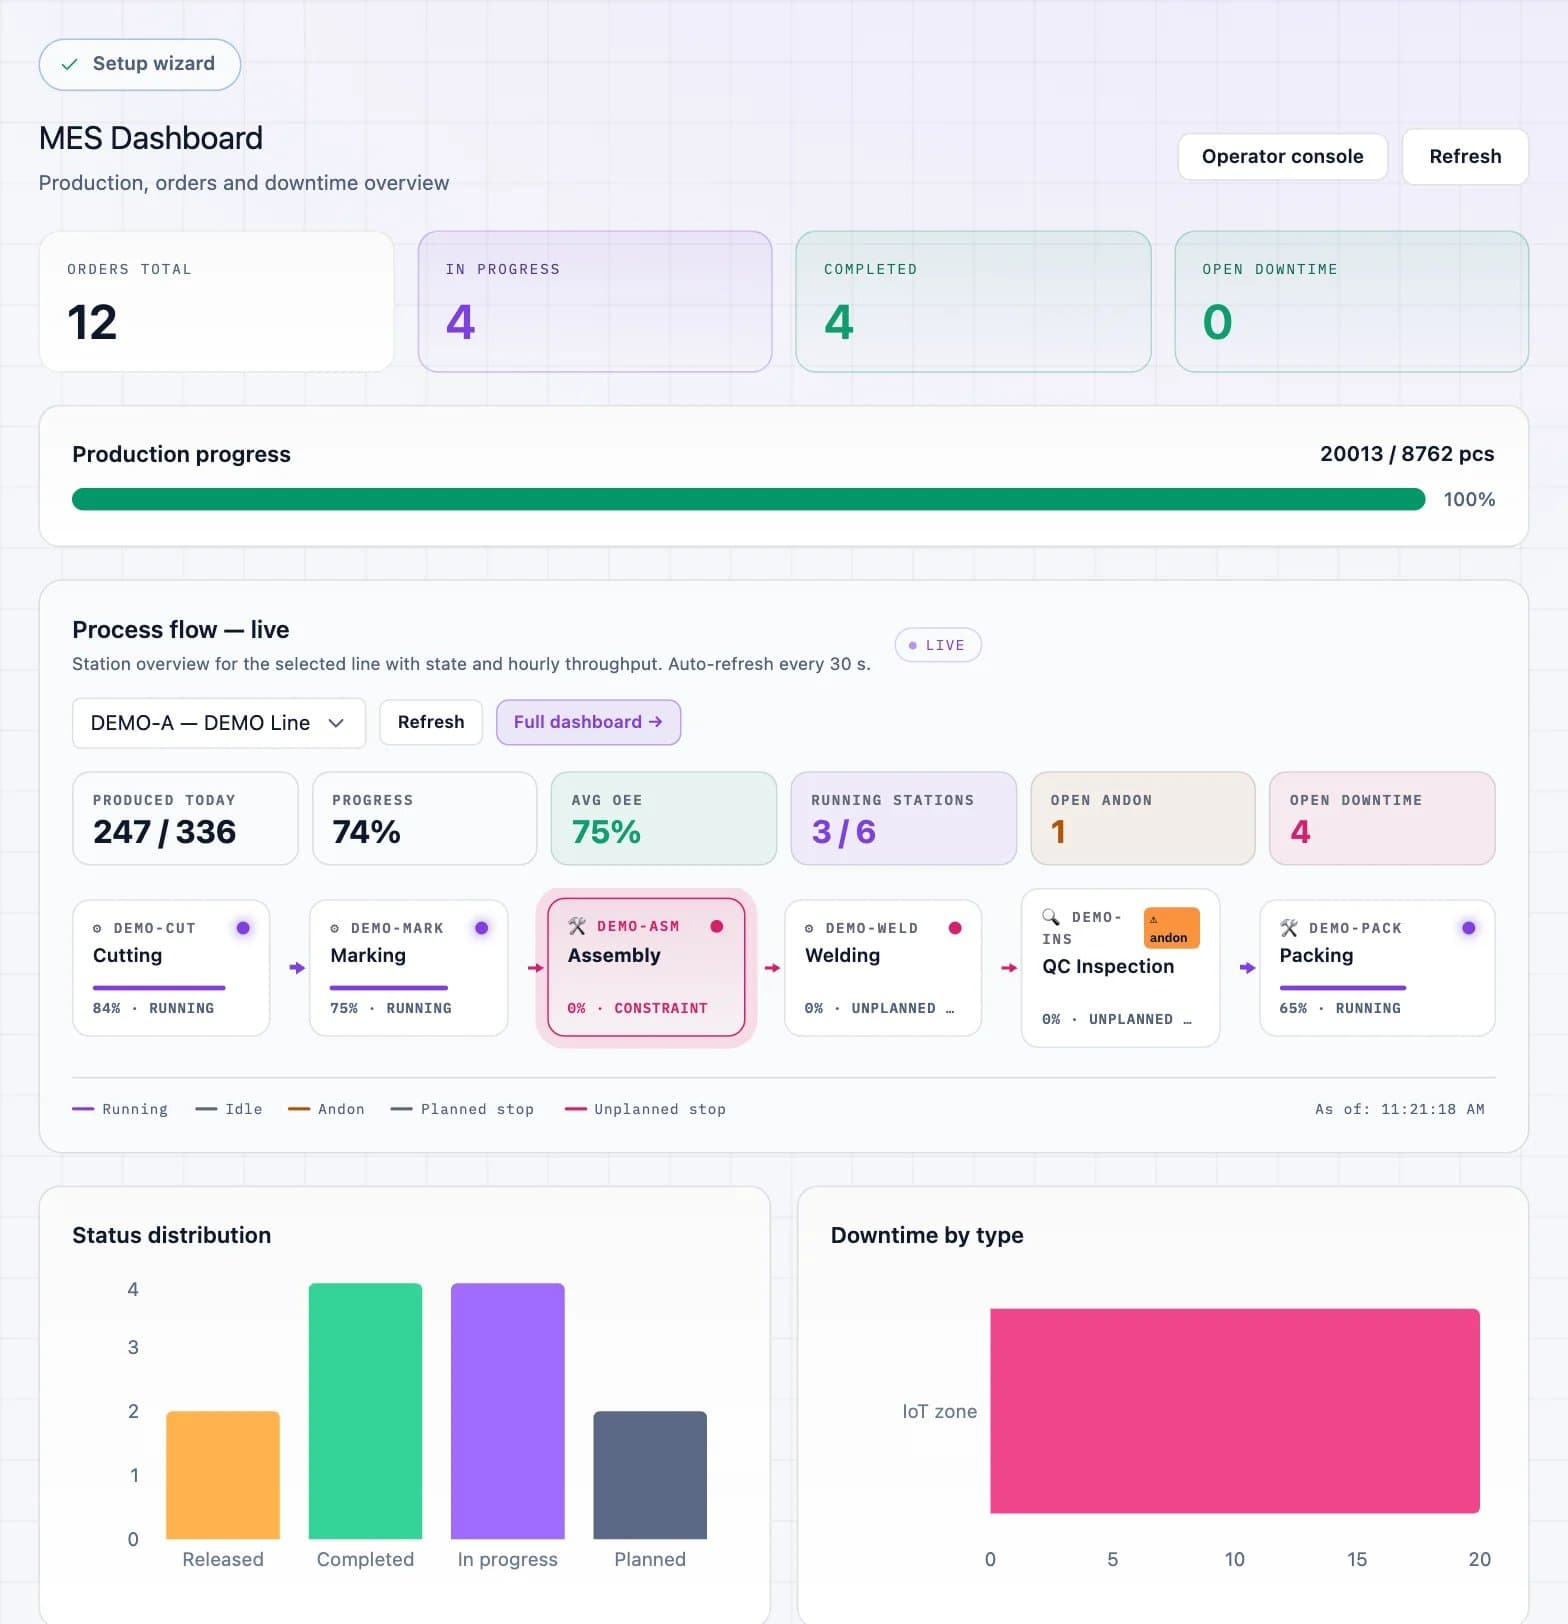Select the QC Inspection station card
Screen dimensions: 1568x1624
tap(1120, 968)
